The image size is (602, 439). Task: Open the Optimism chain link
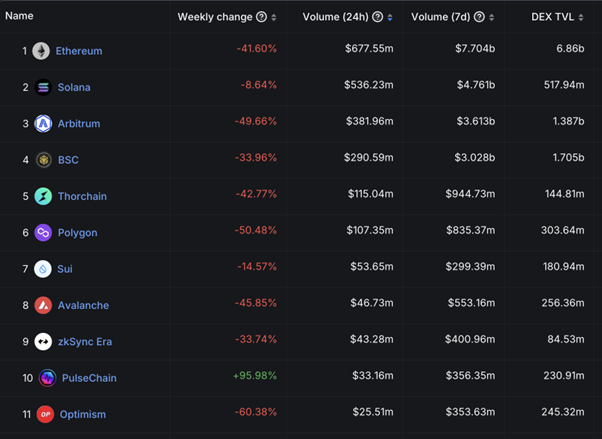click(83, 414)
